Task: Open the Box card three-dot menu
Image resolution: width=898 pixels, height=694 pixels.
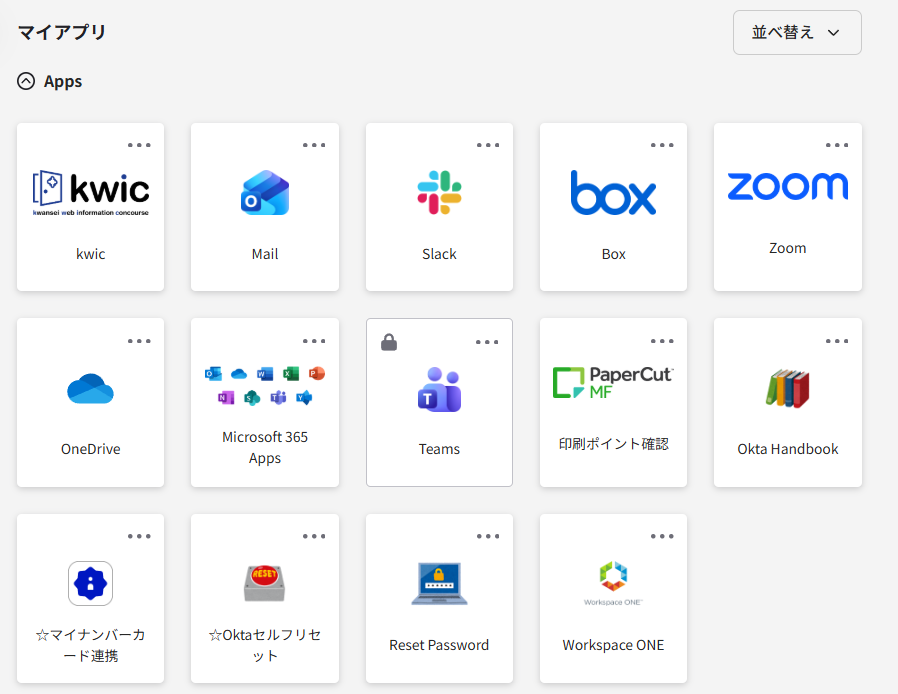Action: [x=662, y=145]
